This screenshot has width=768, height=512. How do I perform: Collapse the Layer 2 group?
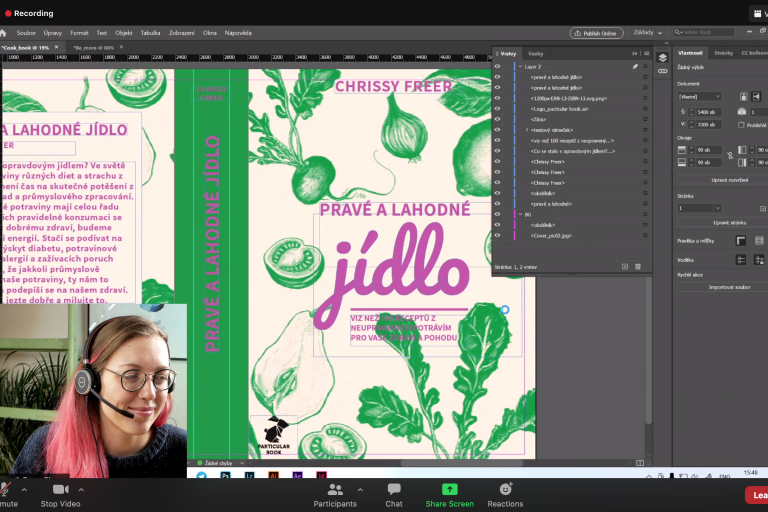point(518,66)
